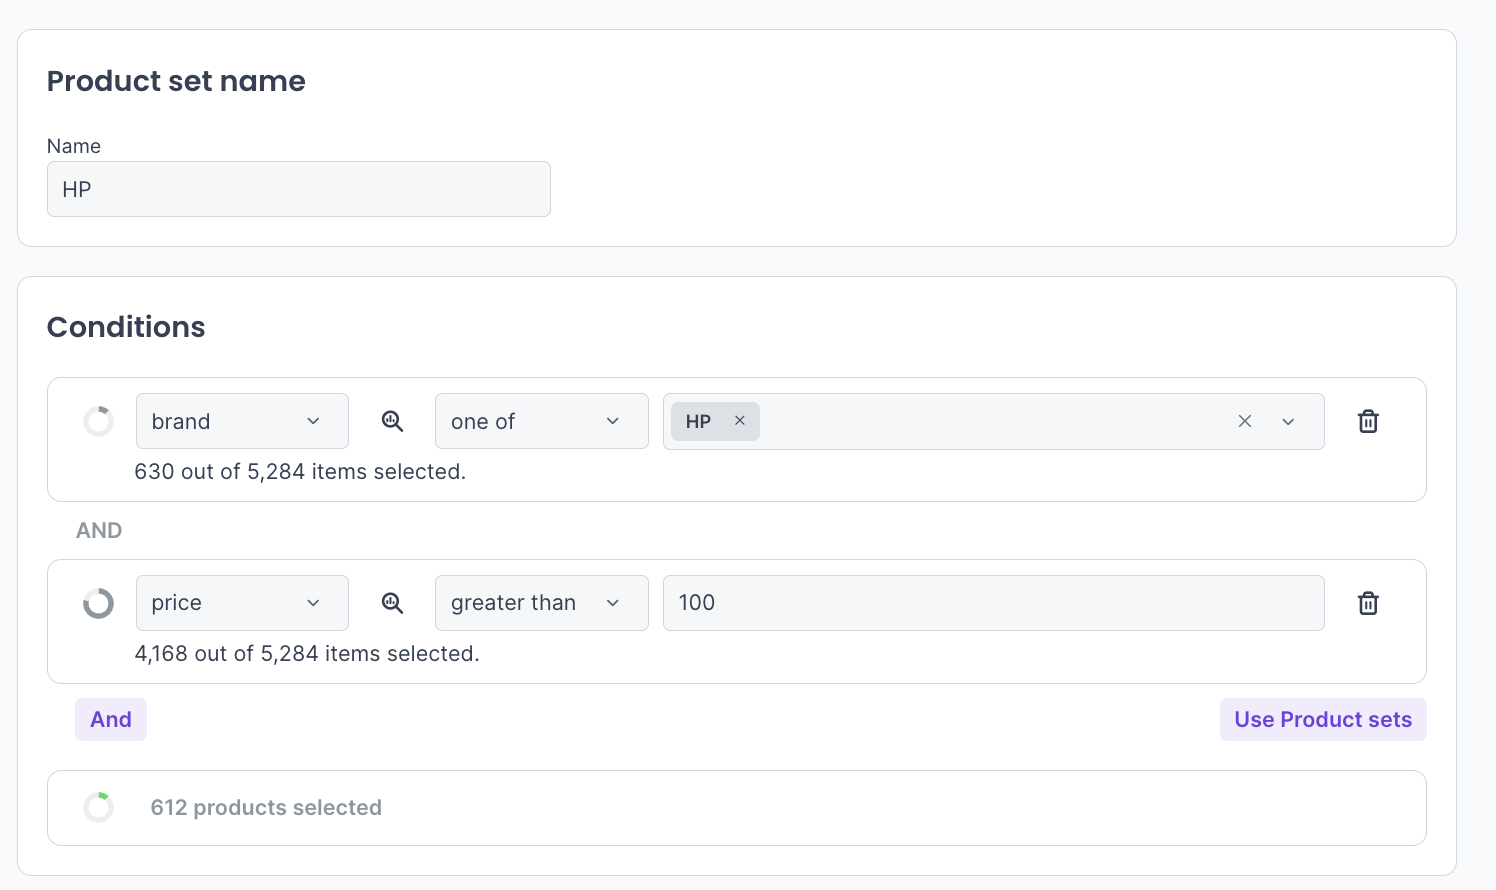Click the brand condition progress ring

[98, 421]
